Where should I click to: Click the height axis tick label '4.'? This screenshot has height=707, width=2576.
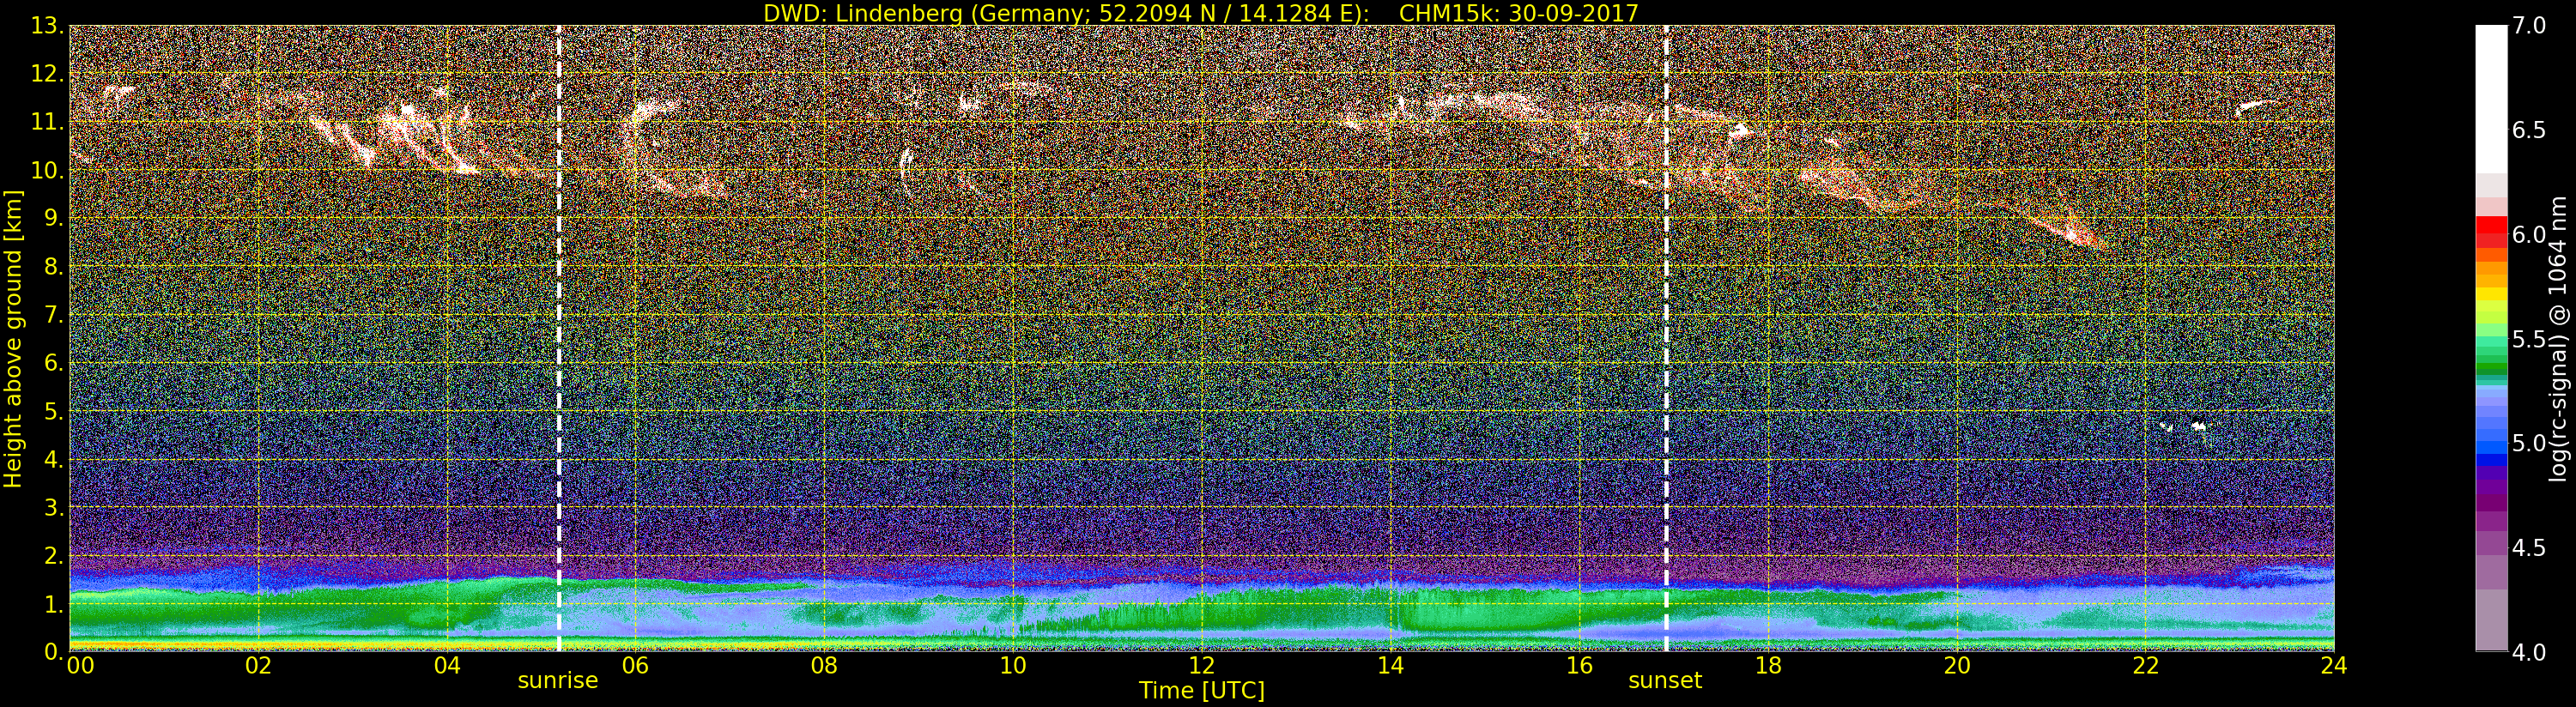coord(54,459)
